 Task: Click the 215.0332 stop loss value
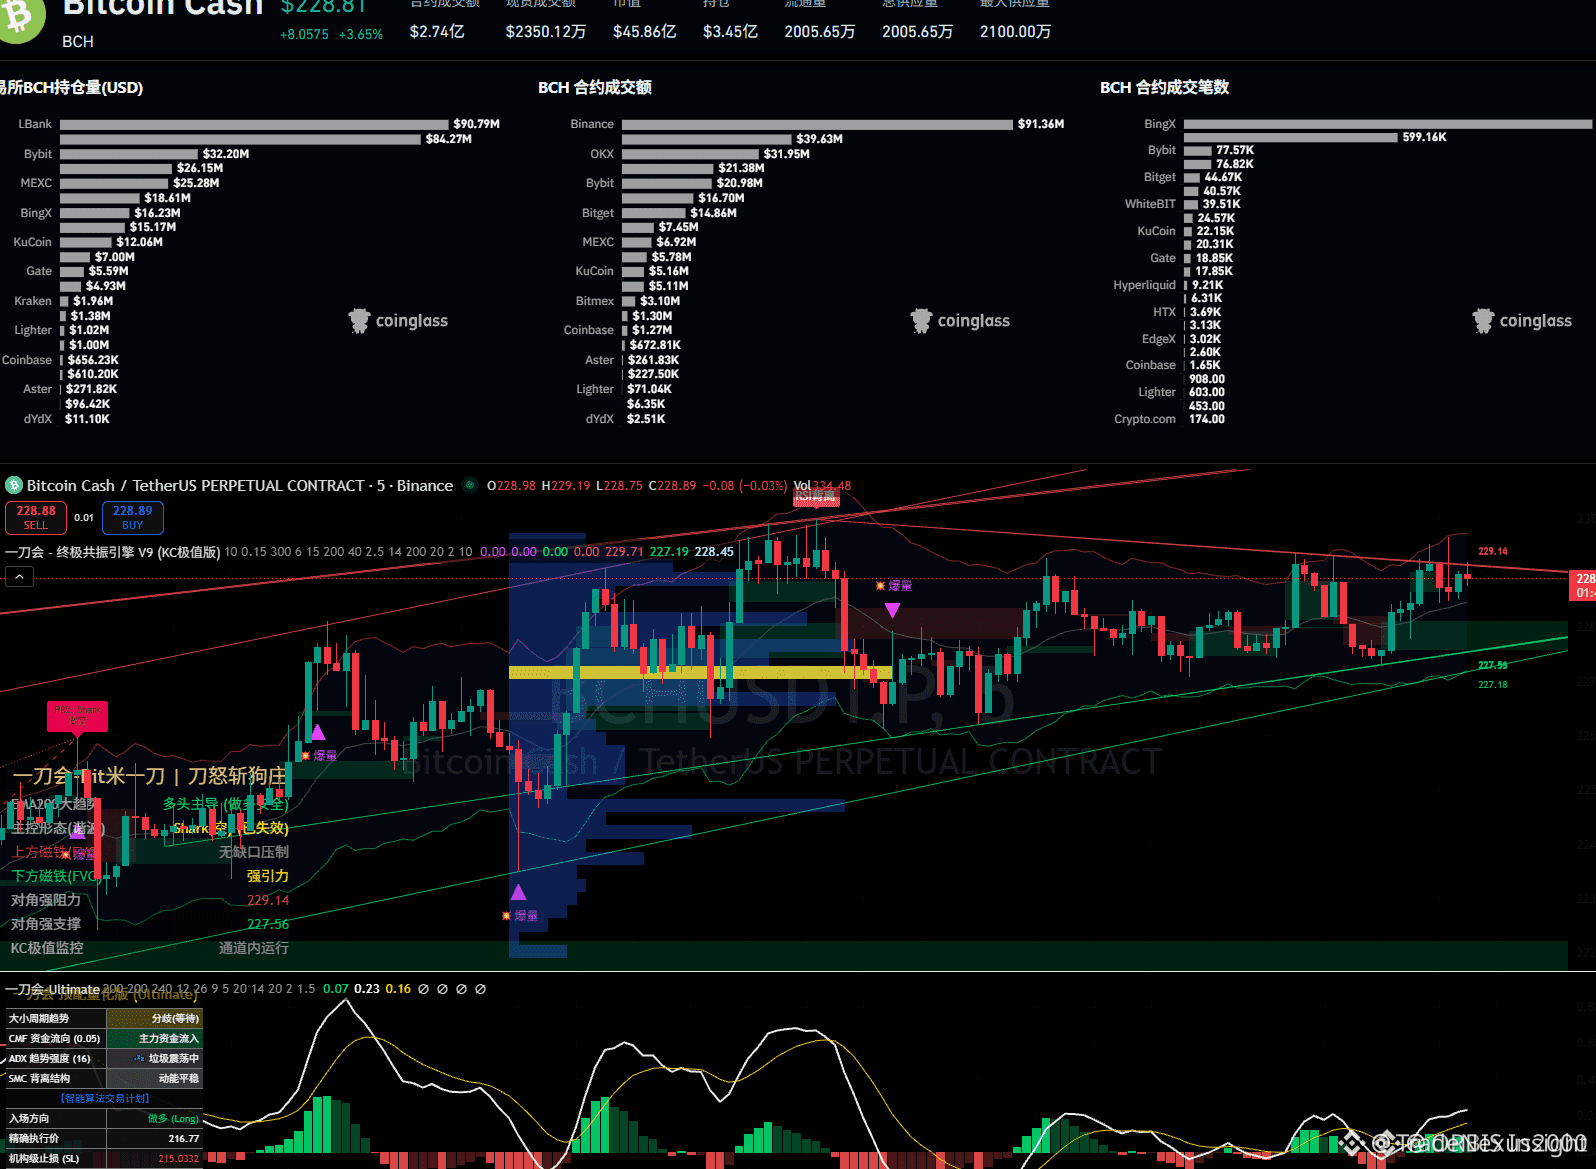[179, 1159]
